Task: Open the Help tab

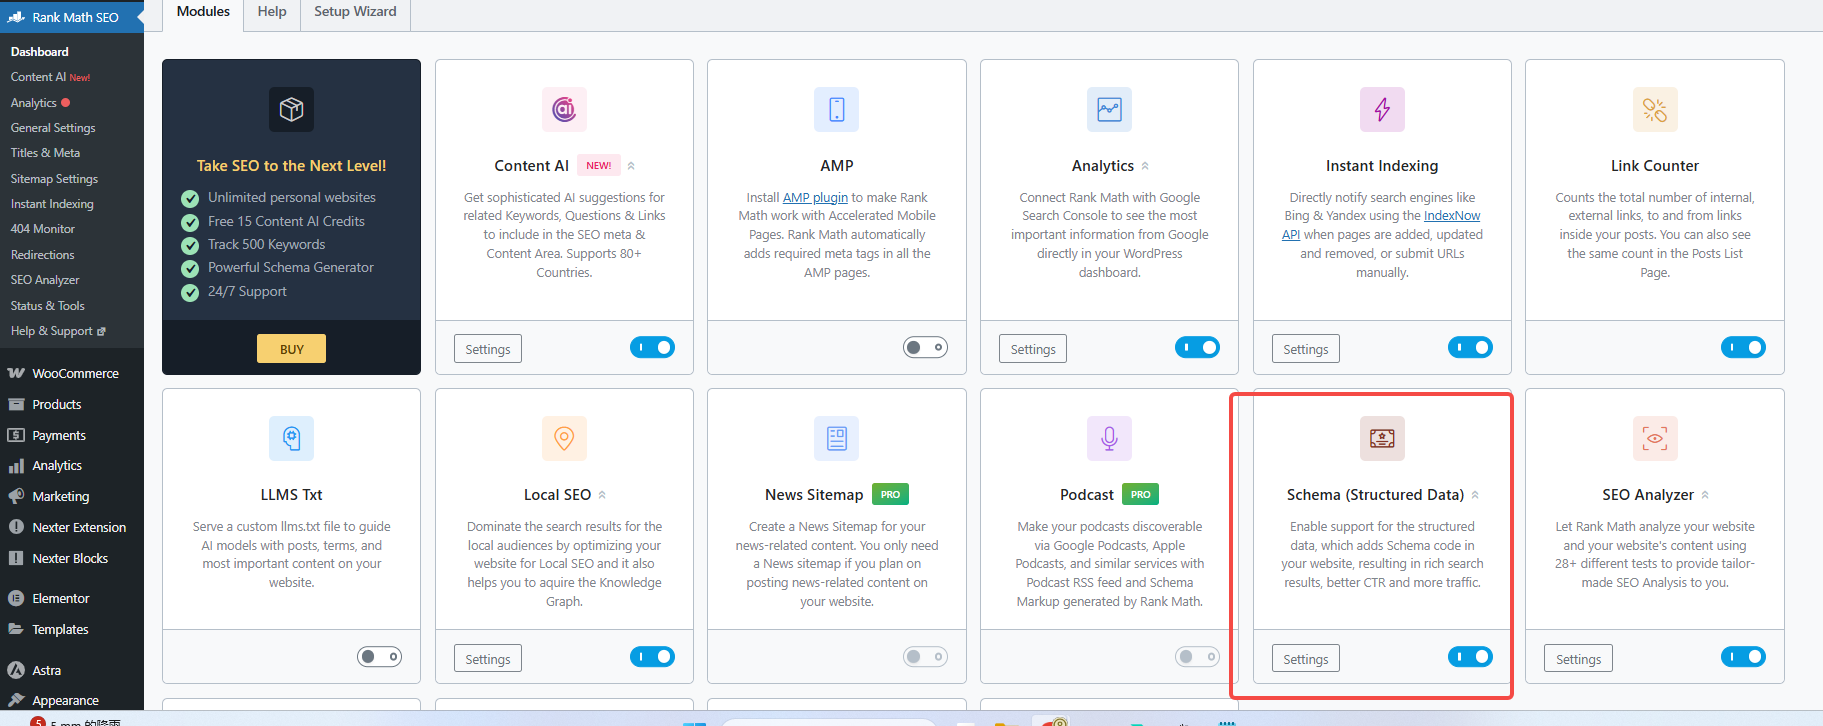Action: tap(272, 12)
